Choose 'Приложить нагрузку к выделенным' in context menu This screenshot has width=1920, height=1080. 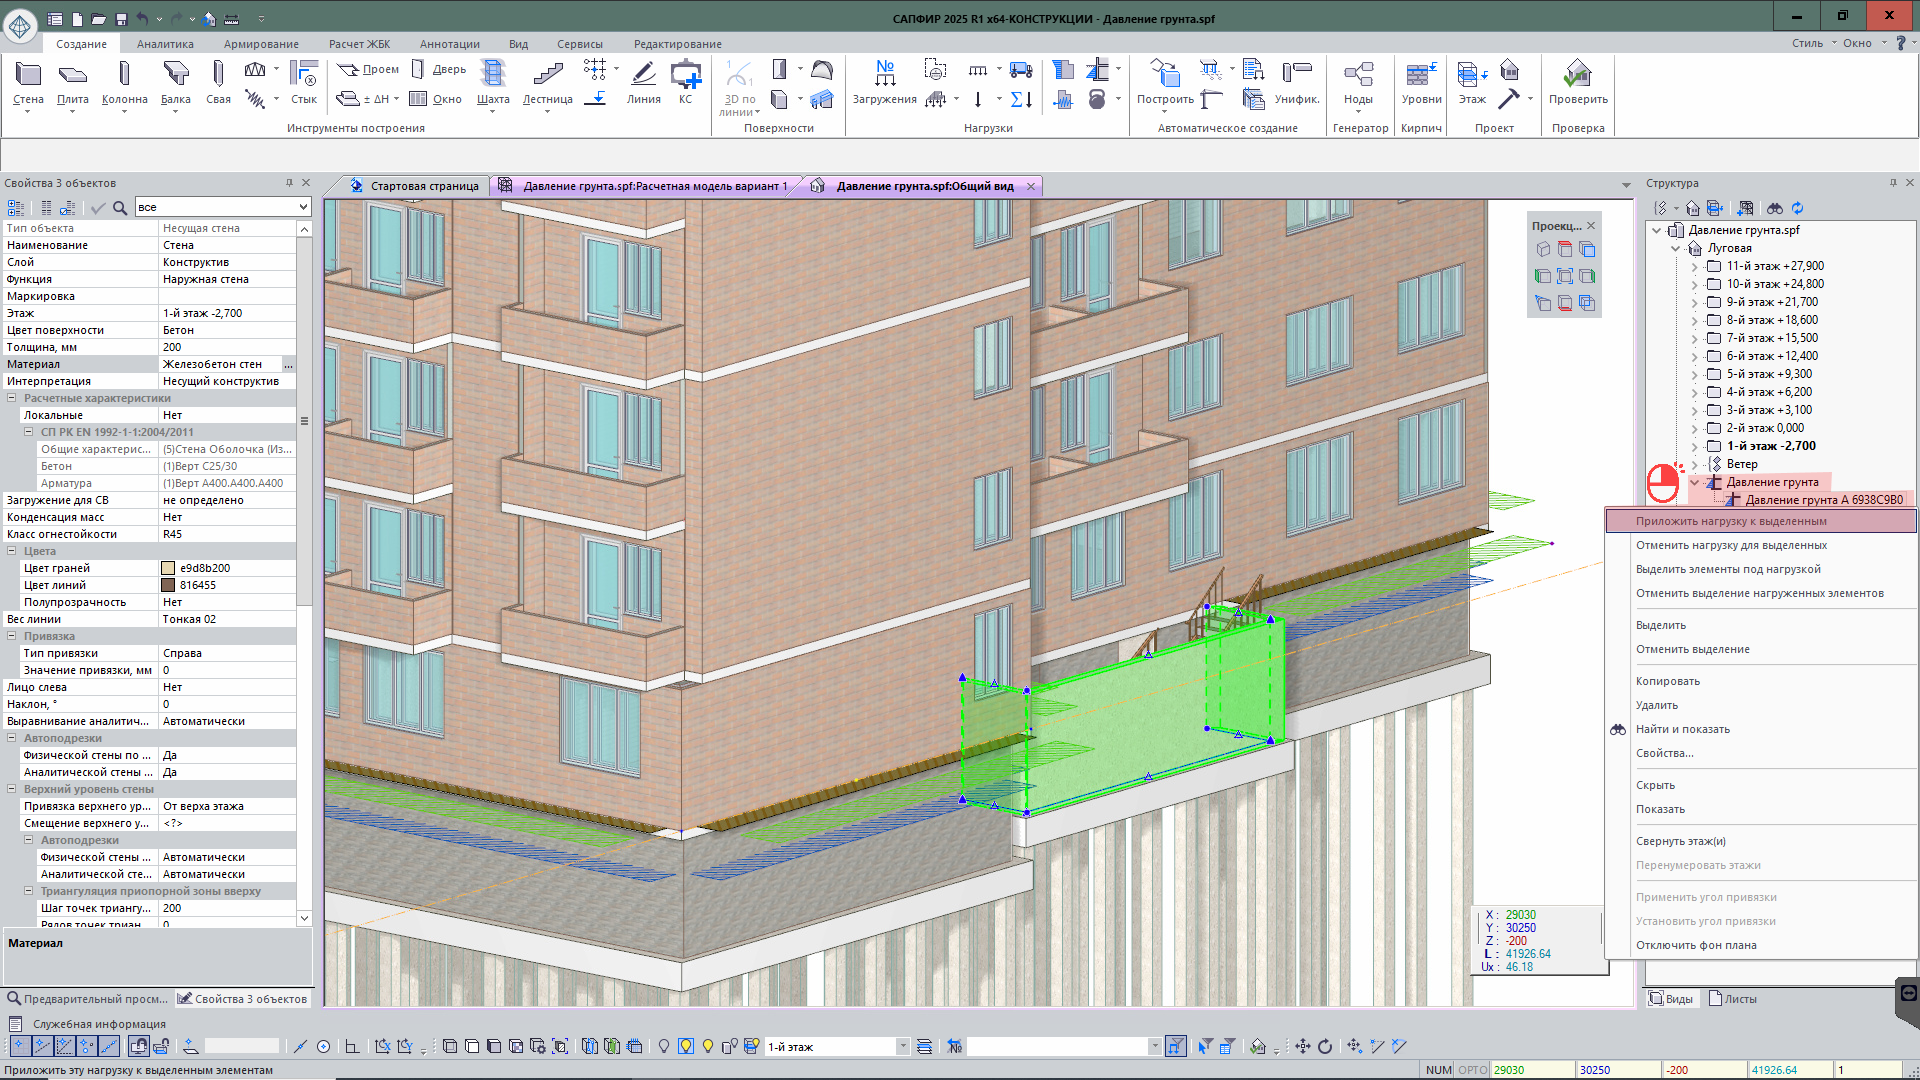point(1730,521)
